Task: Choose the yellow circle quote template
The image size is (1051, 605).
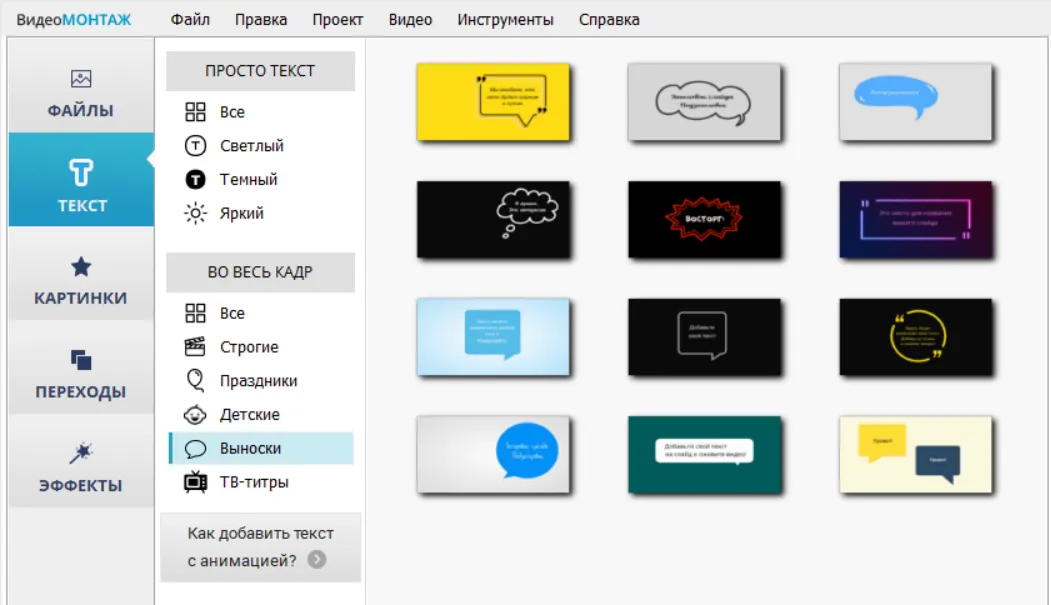Action: [916, 337]
